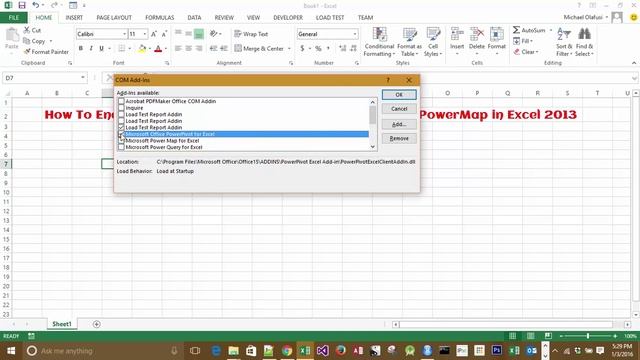Open Sort & Filter
This screenshot has height=360, width=640.
[564, 42]
